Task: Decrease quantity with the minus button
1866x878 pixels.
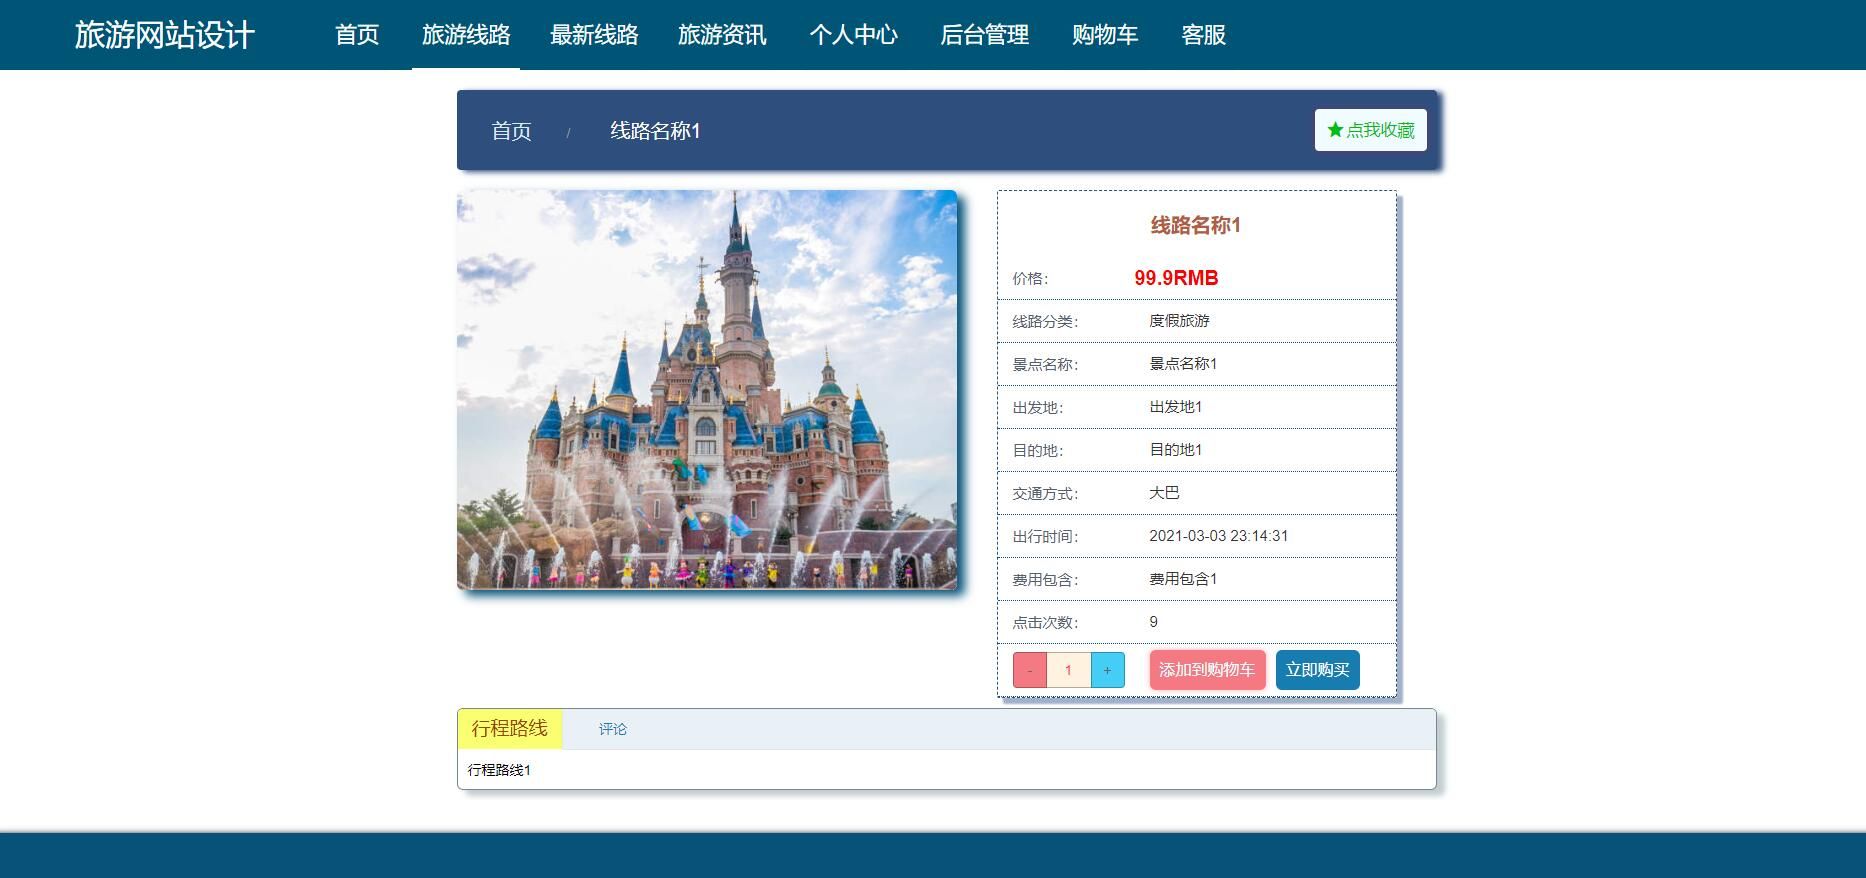Action: tap(1030, 670)
